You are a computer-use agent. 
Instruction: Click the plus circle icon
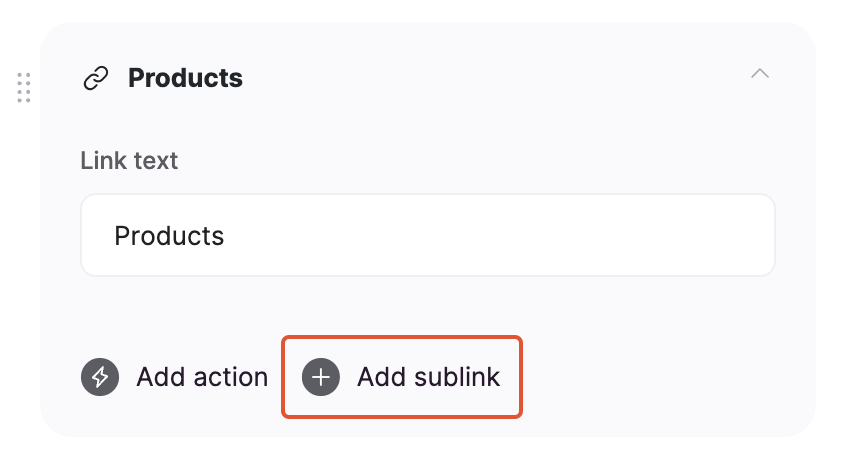pos(321,377)
